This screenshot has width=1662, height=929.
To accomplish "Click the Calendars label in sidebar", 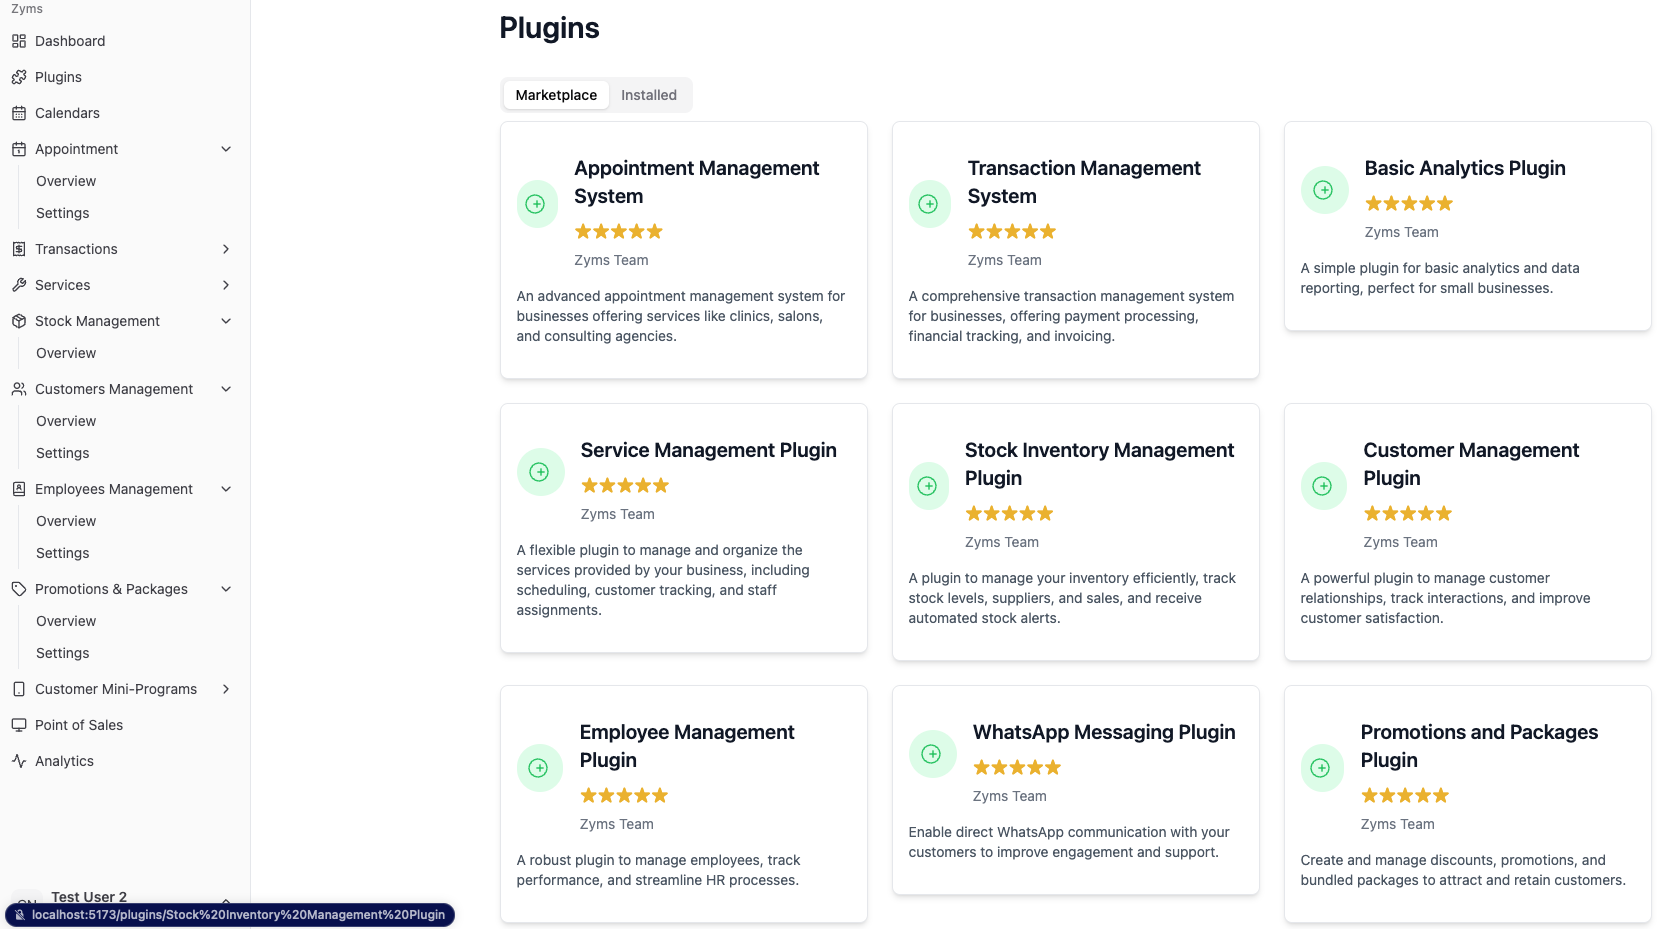I will [x=67, y=113].
